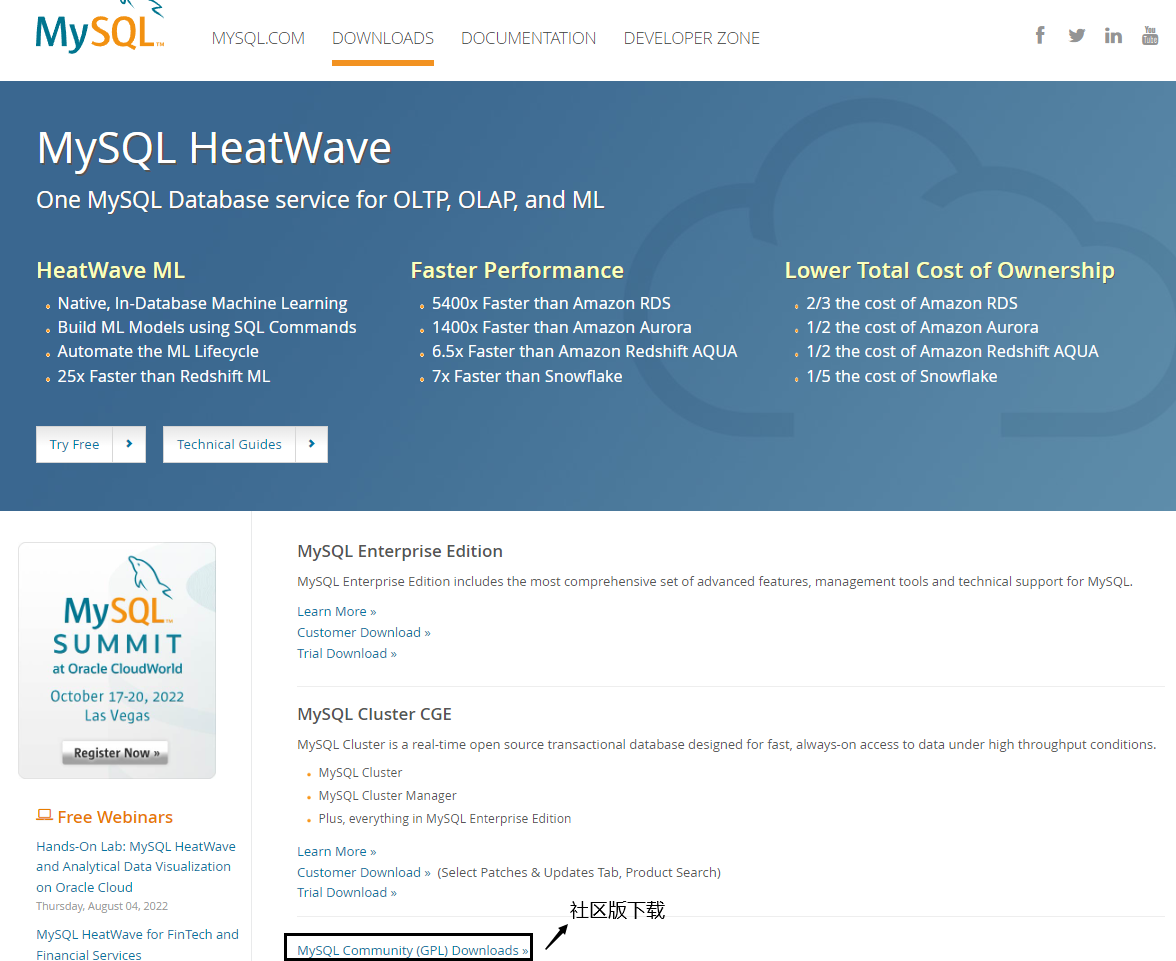Click the MySQL Cluster CGE heading
Viewport: 1176px width, 961px height.
(x=374, y=714)
